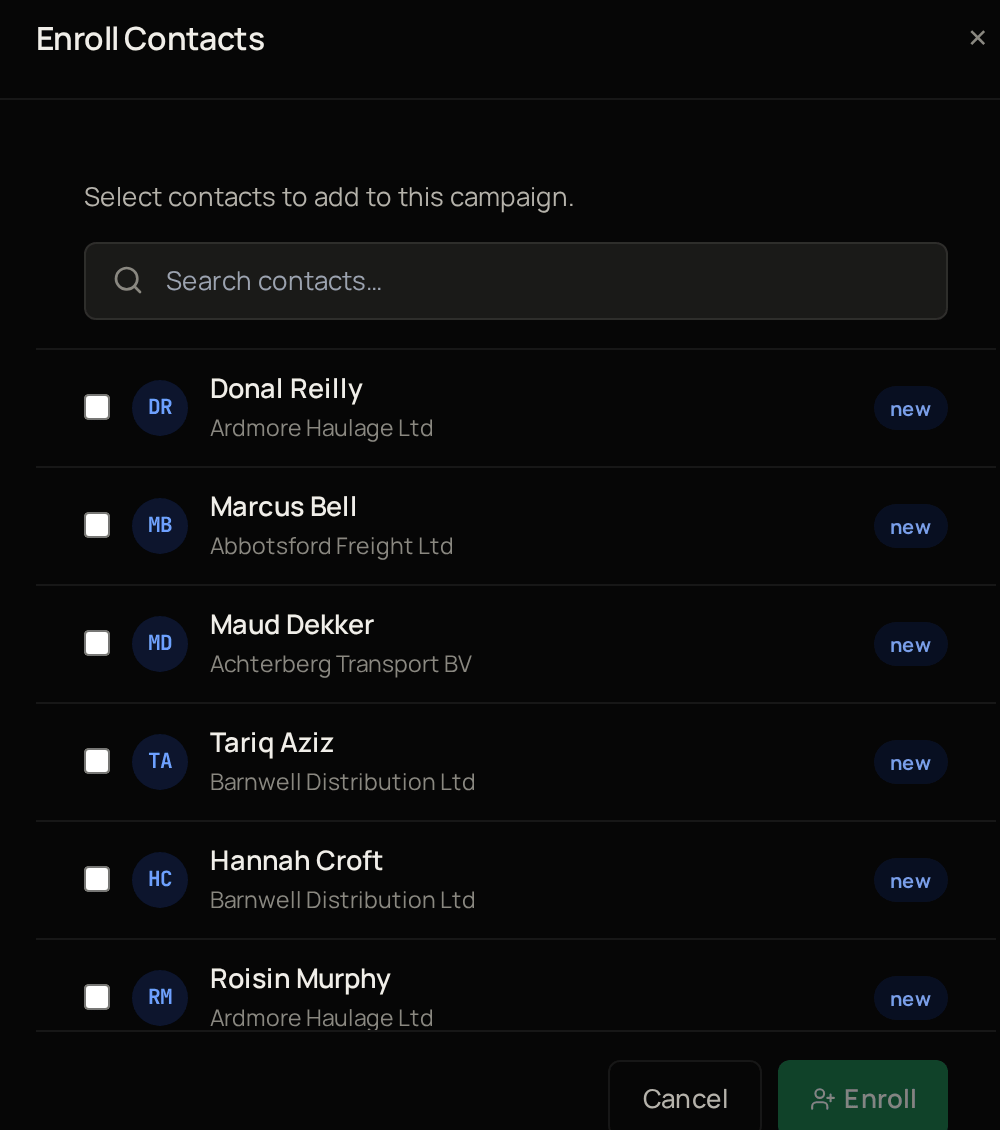Tick the Hannah Croft checkbox

click(97, 879)
